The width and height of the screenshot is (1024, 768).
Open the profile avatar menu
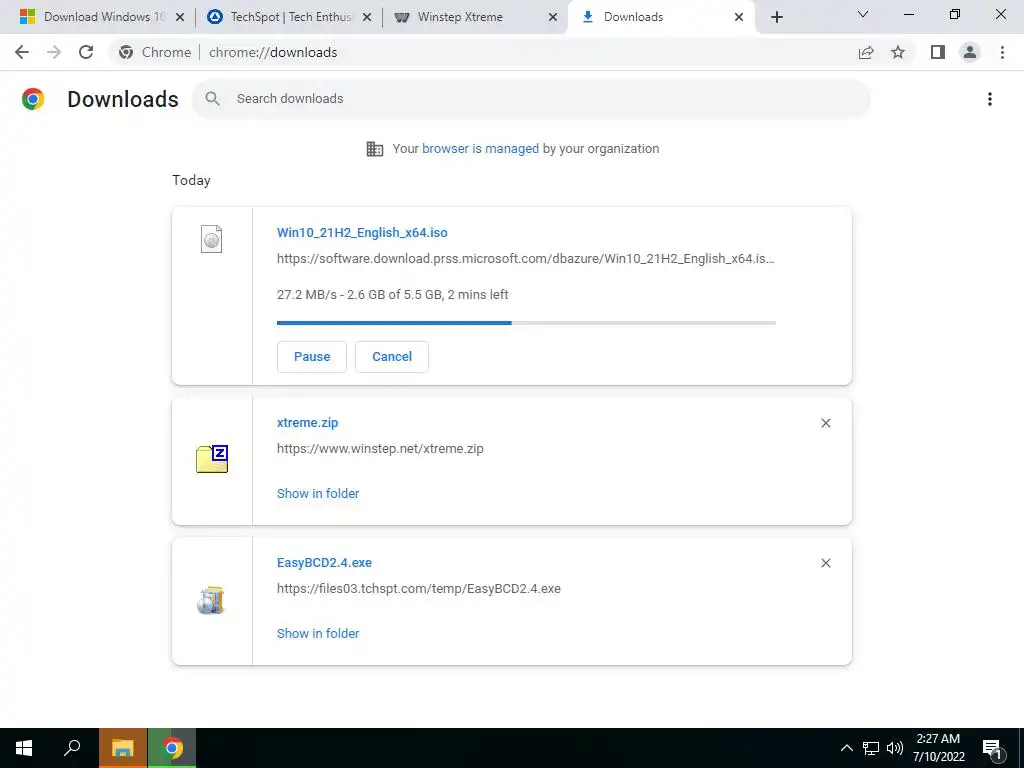click(970, 52)
